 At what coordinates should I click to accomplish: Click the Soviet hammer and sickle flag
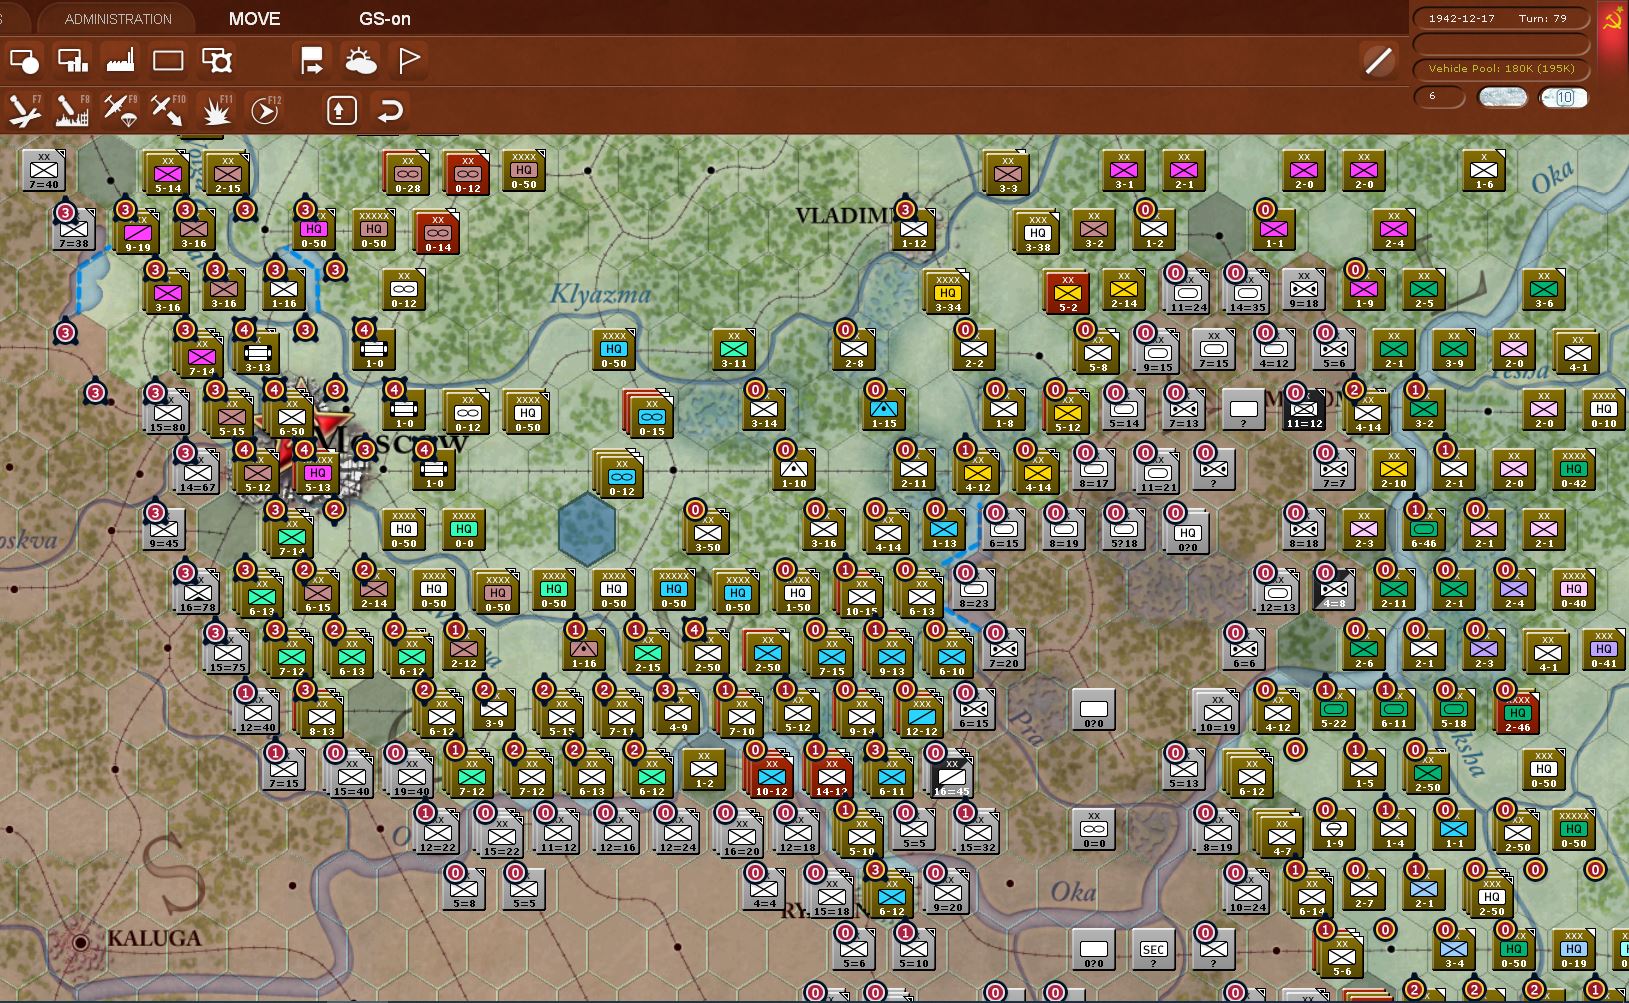coord(1612,20)
